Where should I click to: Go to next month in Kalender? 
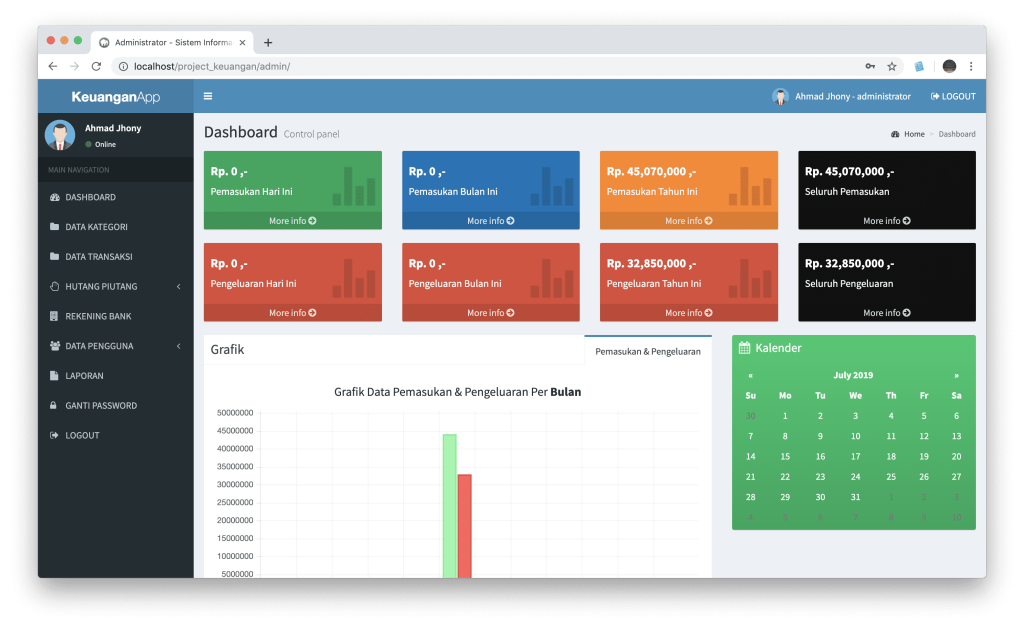coord(956,376)
